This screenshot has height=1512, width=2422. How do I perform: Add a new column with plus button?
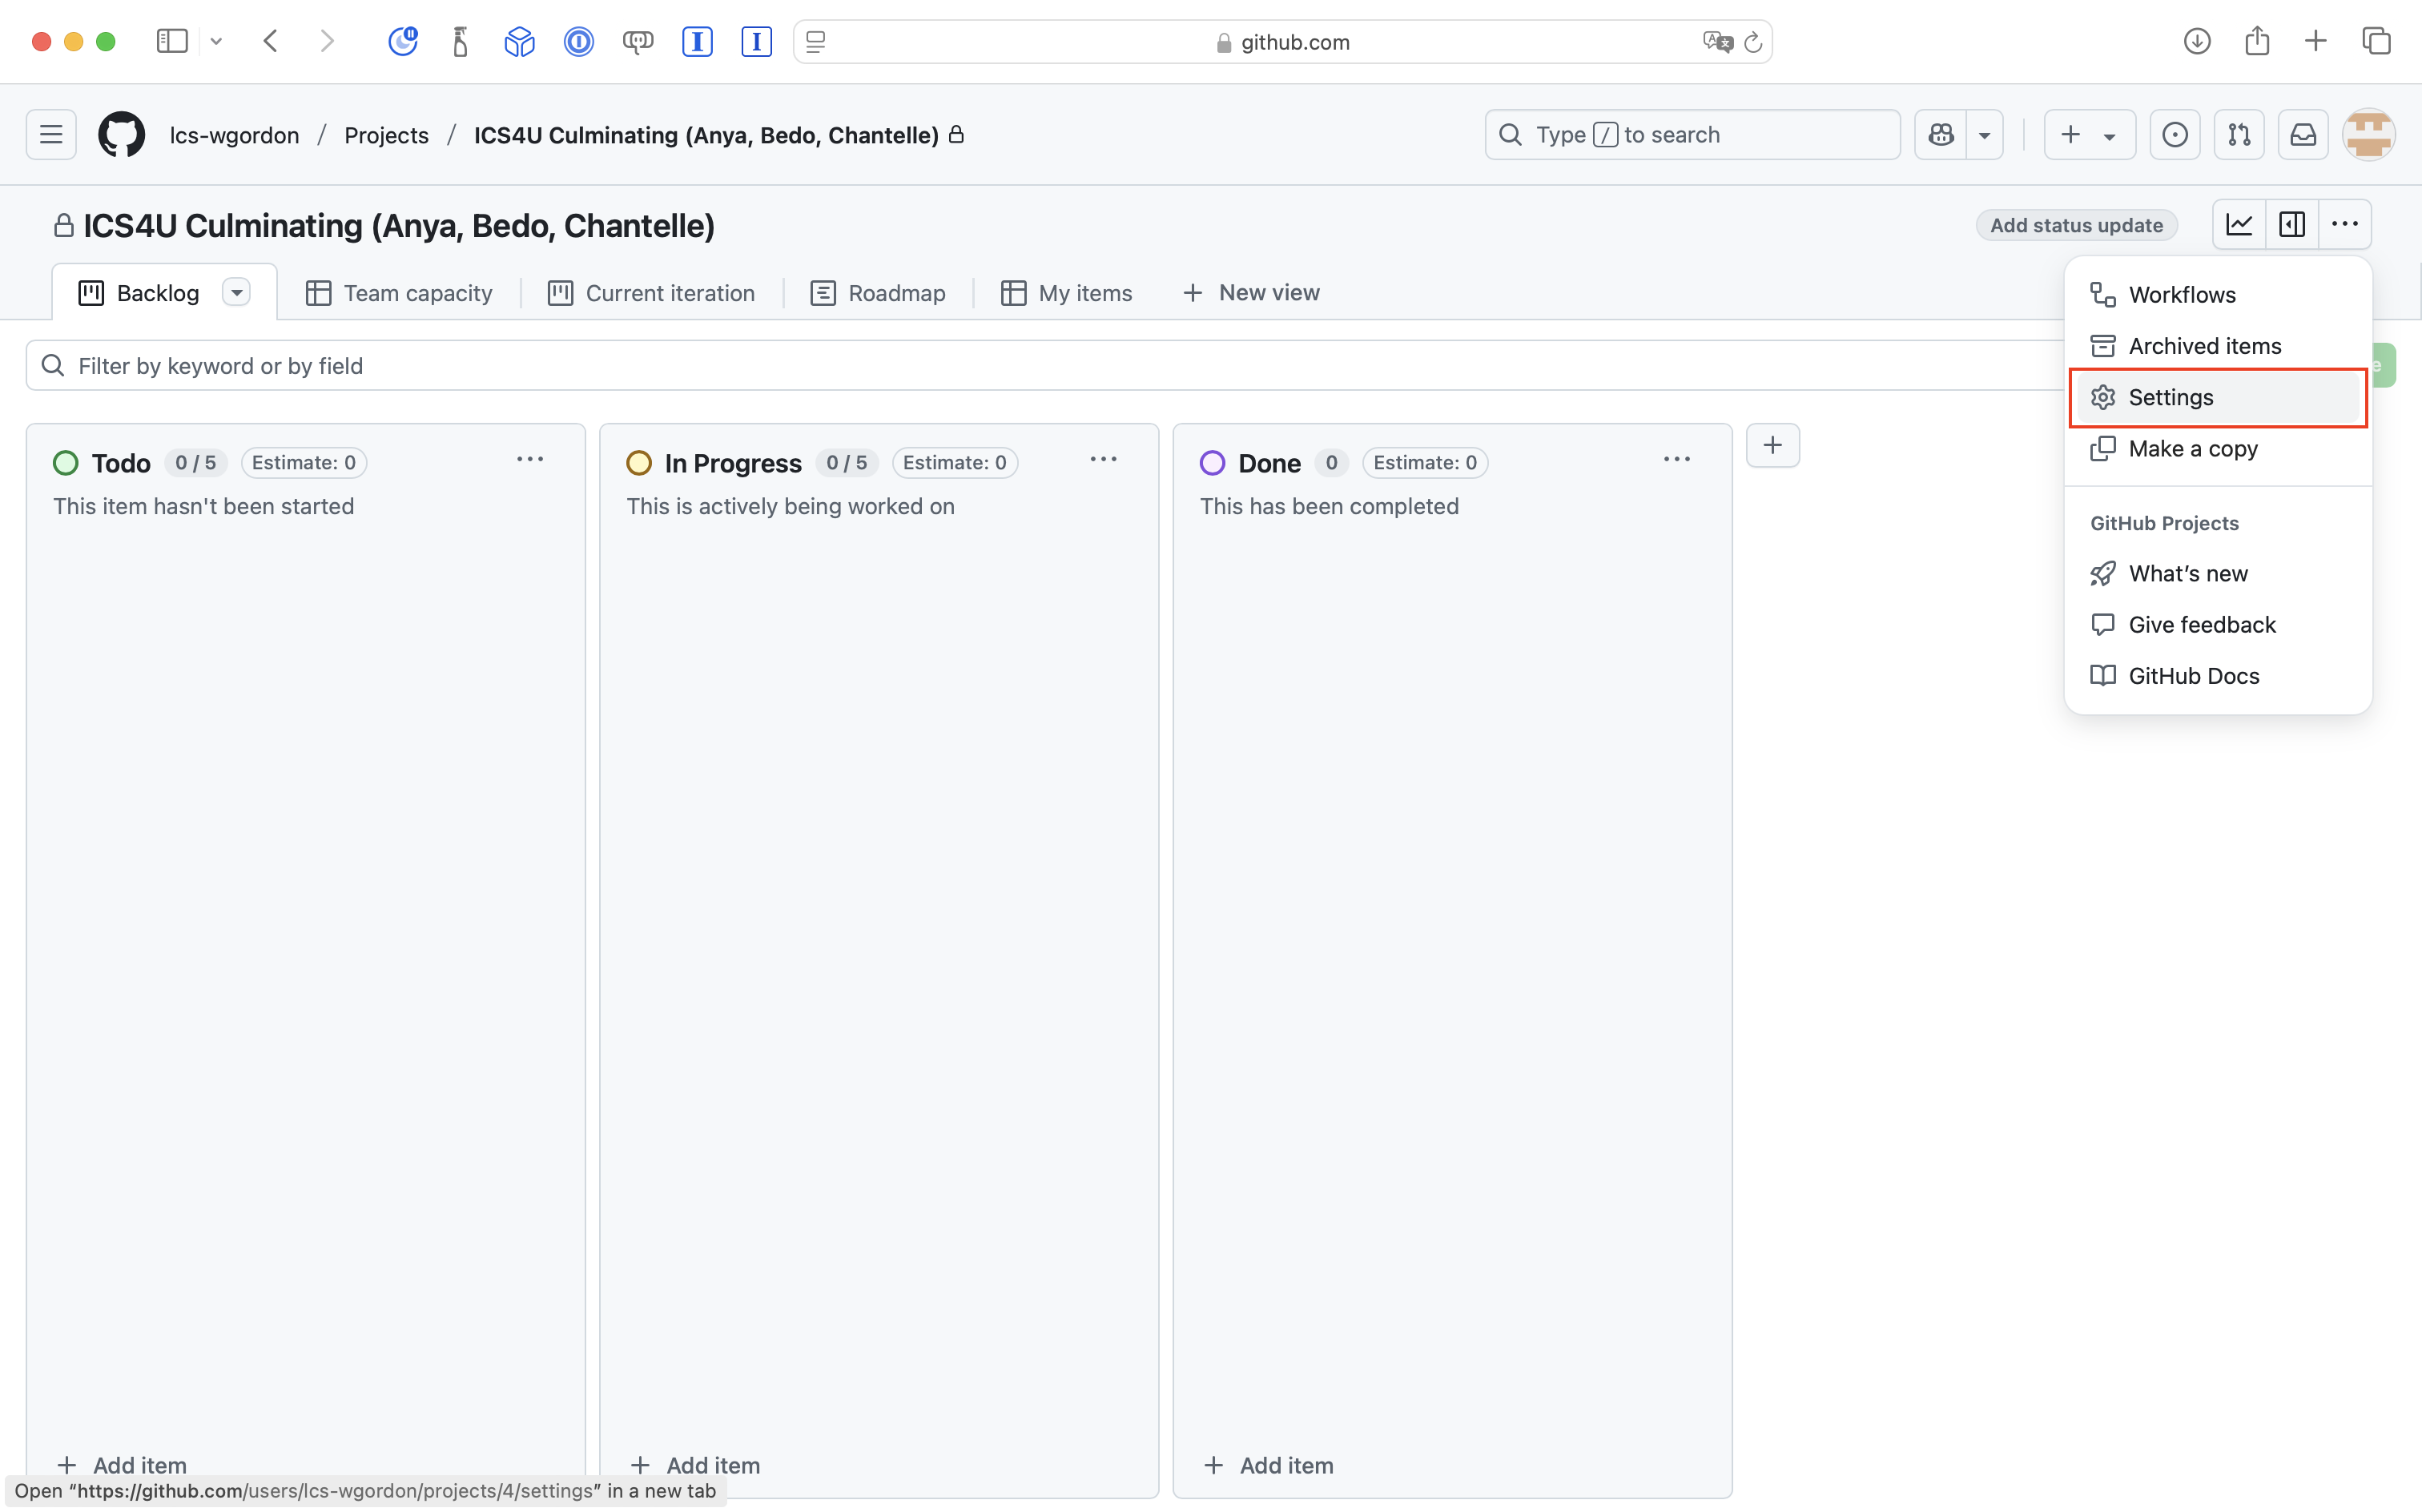tap(1772, 445)
